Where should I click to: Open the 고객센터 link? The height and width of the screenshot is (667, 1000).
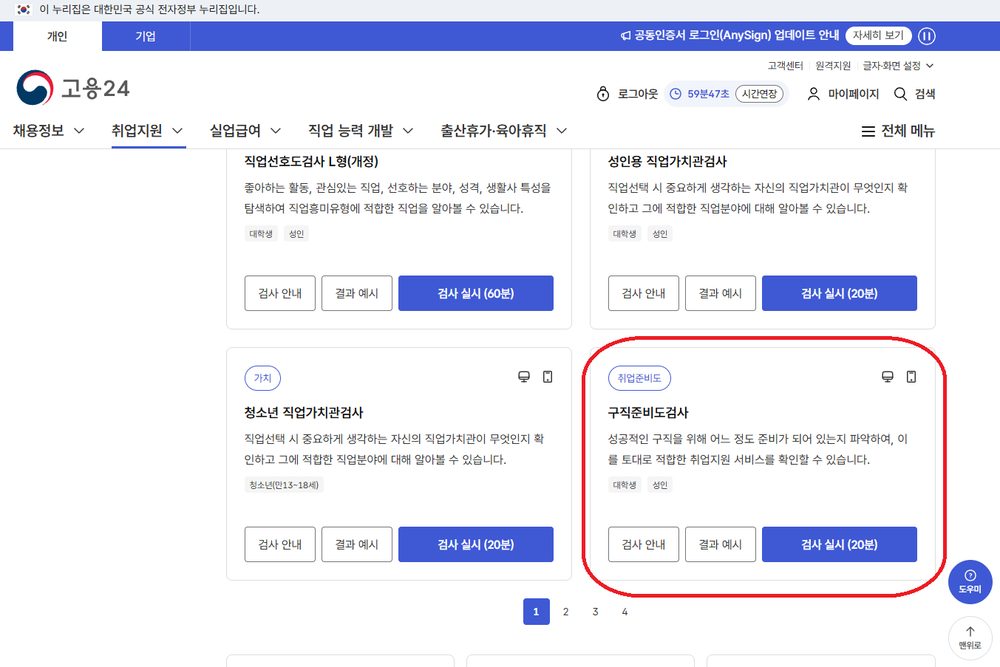coord(785,66)
